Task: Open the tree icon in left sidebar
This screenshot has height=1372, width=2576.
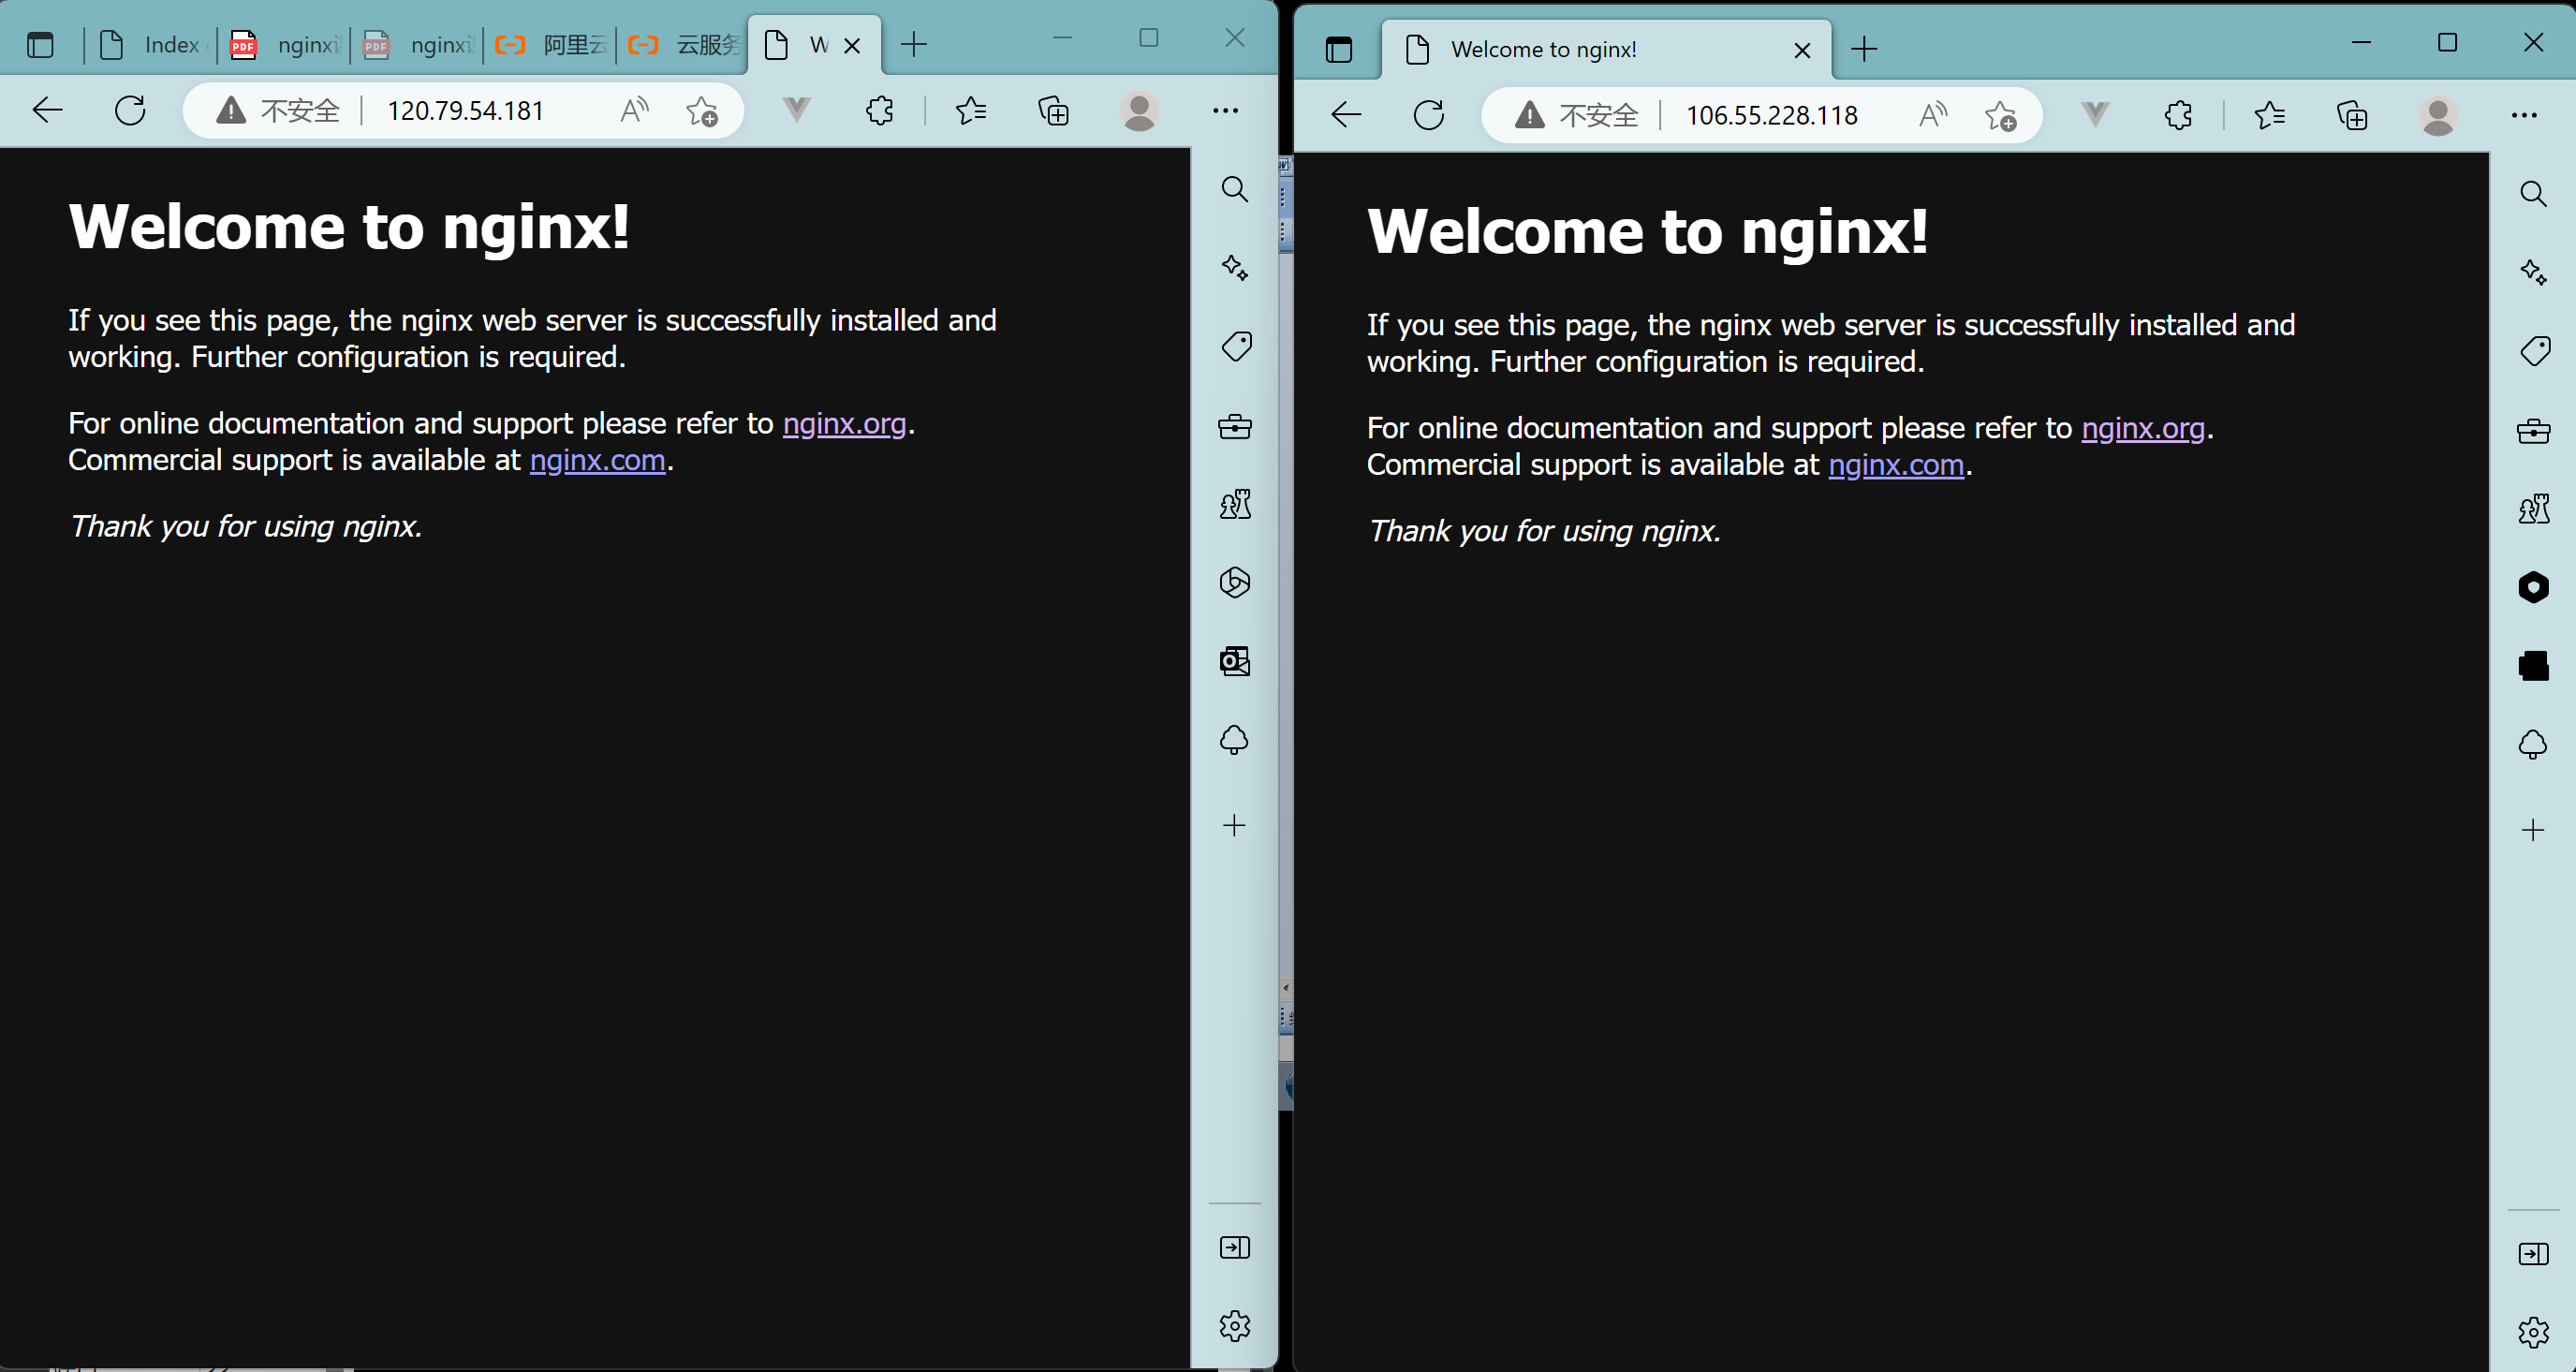Action: point(1235,740)
